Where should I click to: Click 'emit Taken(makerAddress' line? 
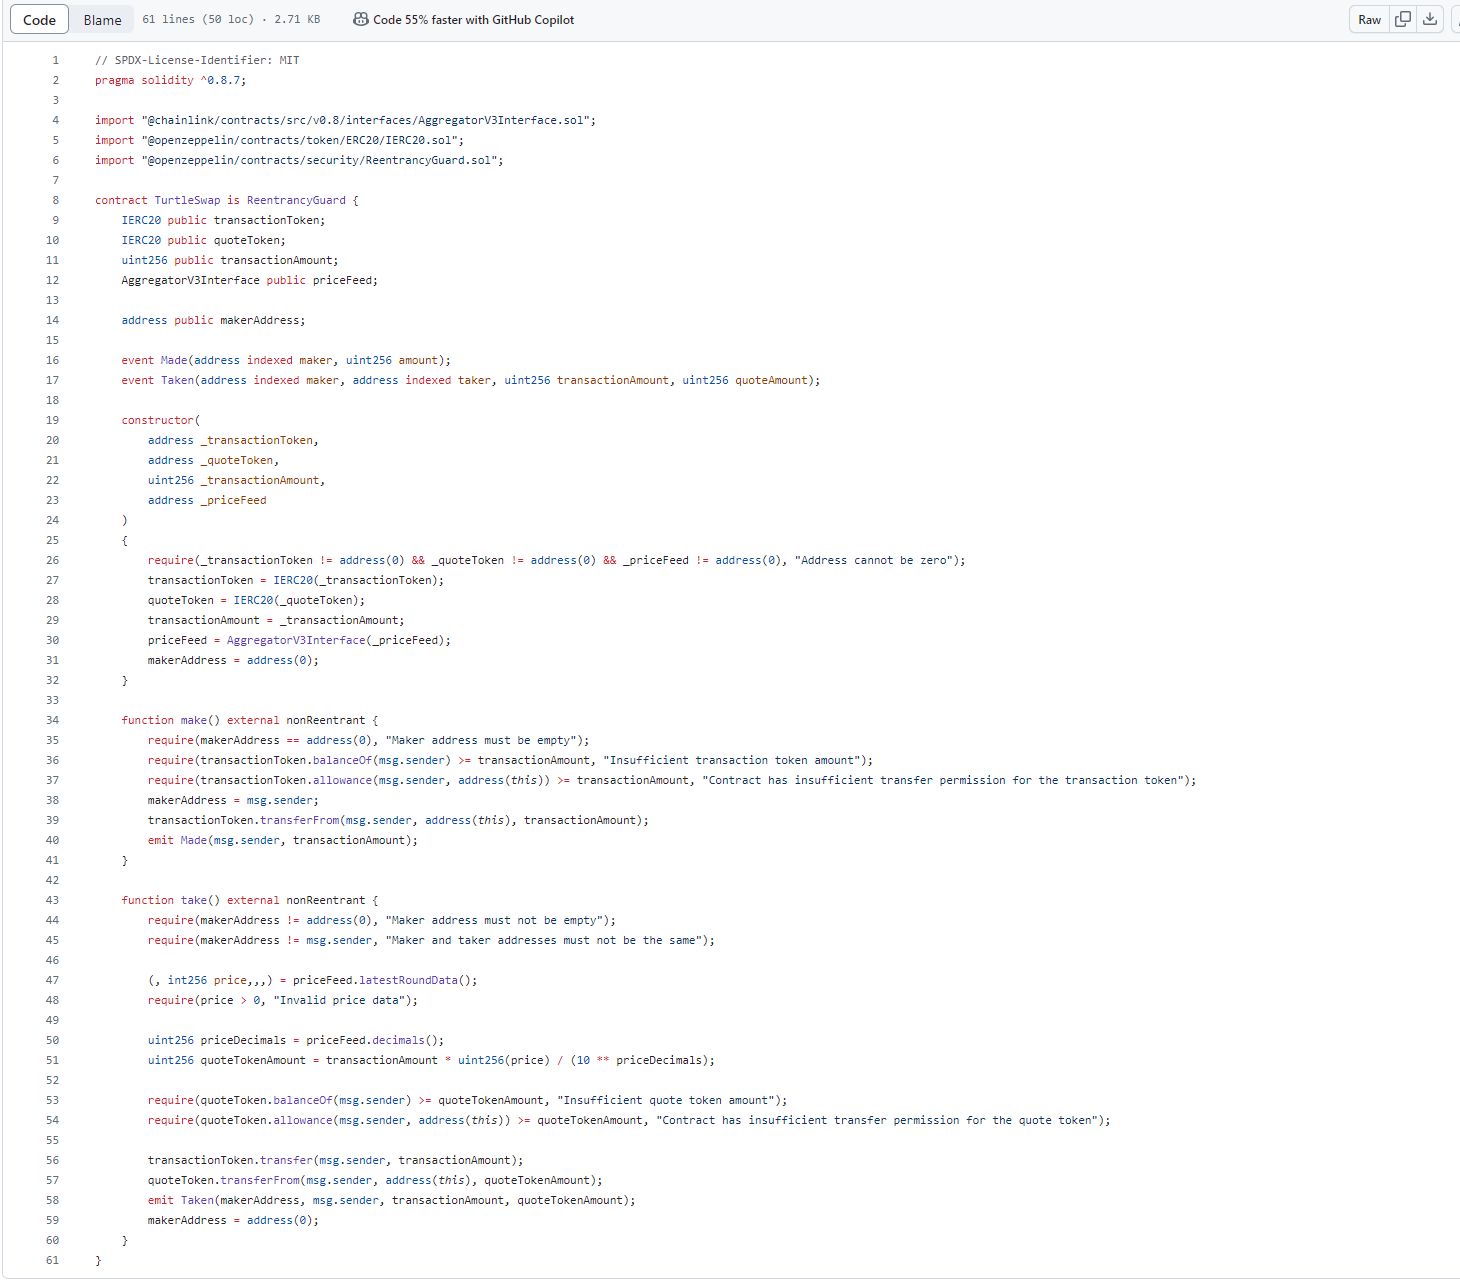point(392,1200)
